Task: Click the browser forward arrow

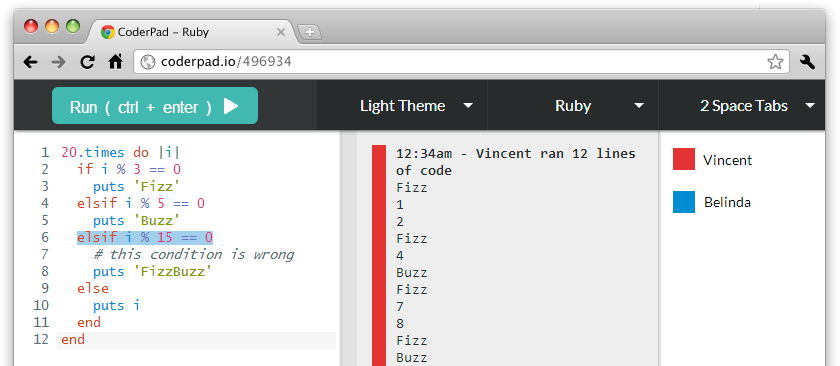Action: [58, 63]
